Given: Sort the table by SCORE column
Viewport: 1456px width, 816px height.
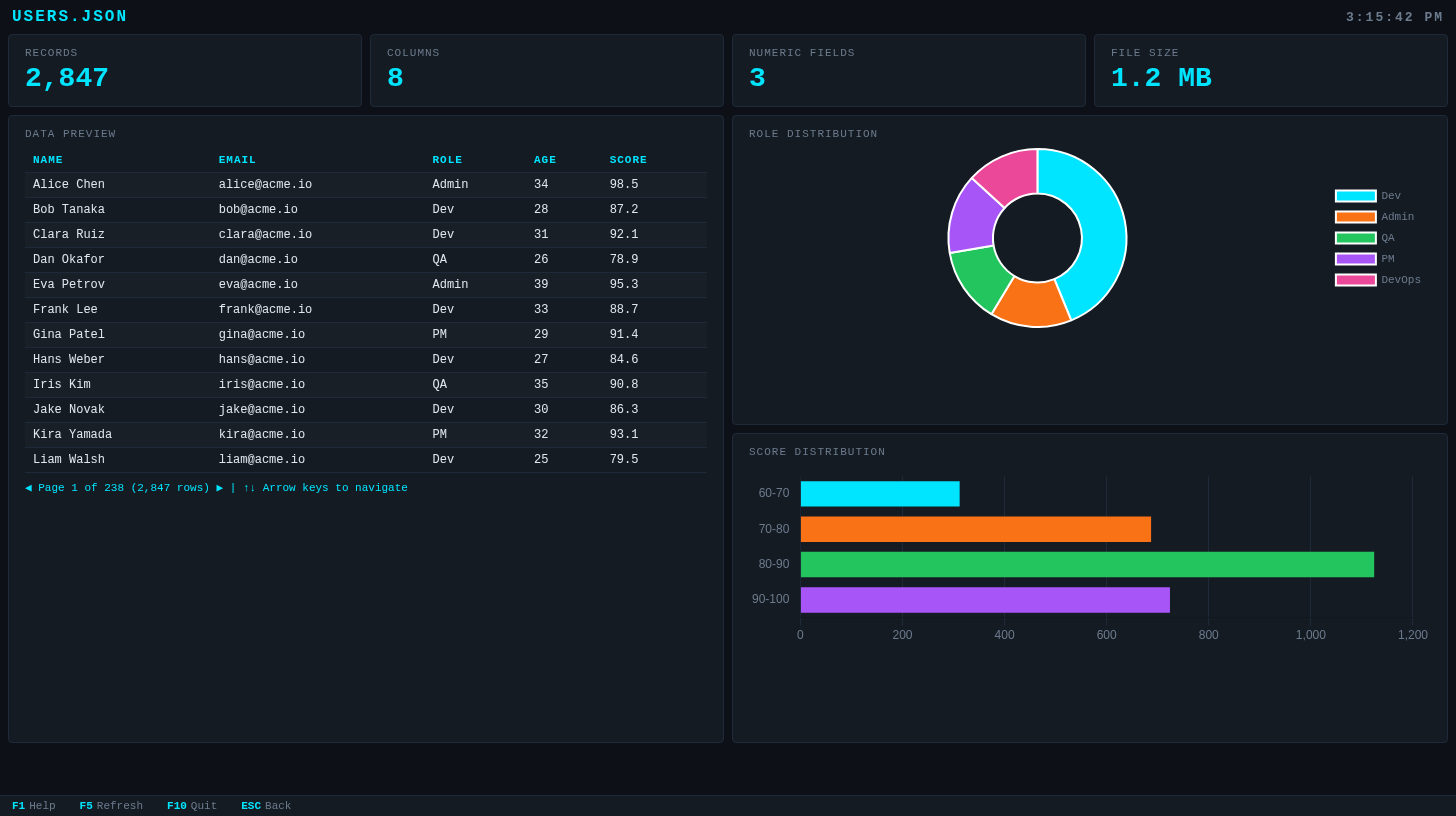Looking at the screenshot, I should coord(628,159).
